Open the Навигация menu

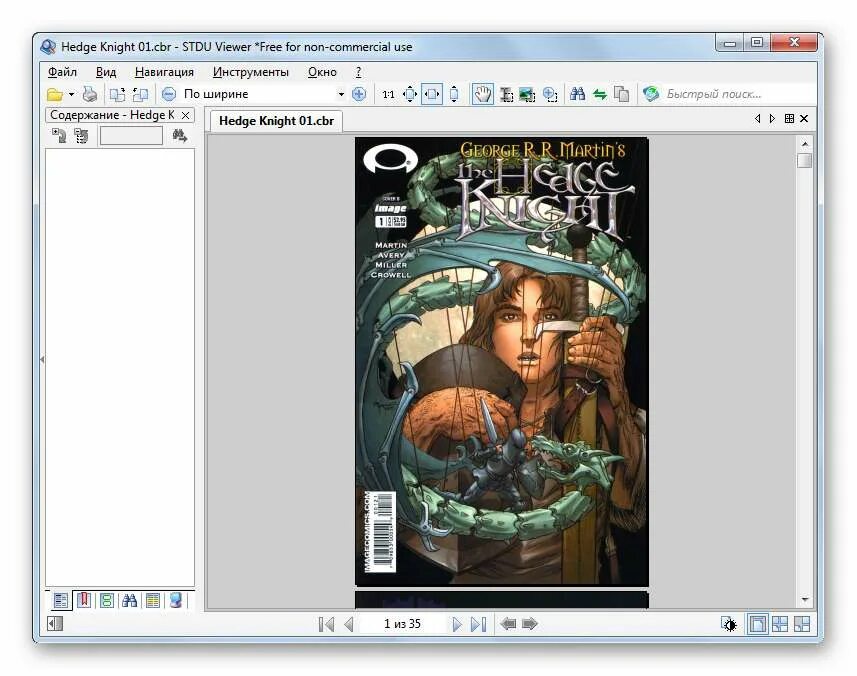[165, 72]
